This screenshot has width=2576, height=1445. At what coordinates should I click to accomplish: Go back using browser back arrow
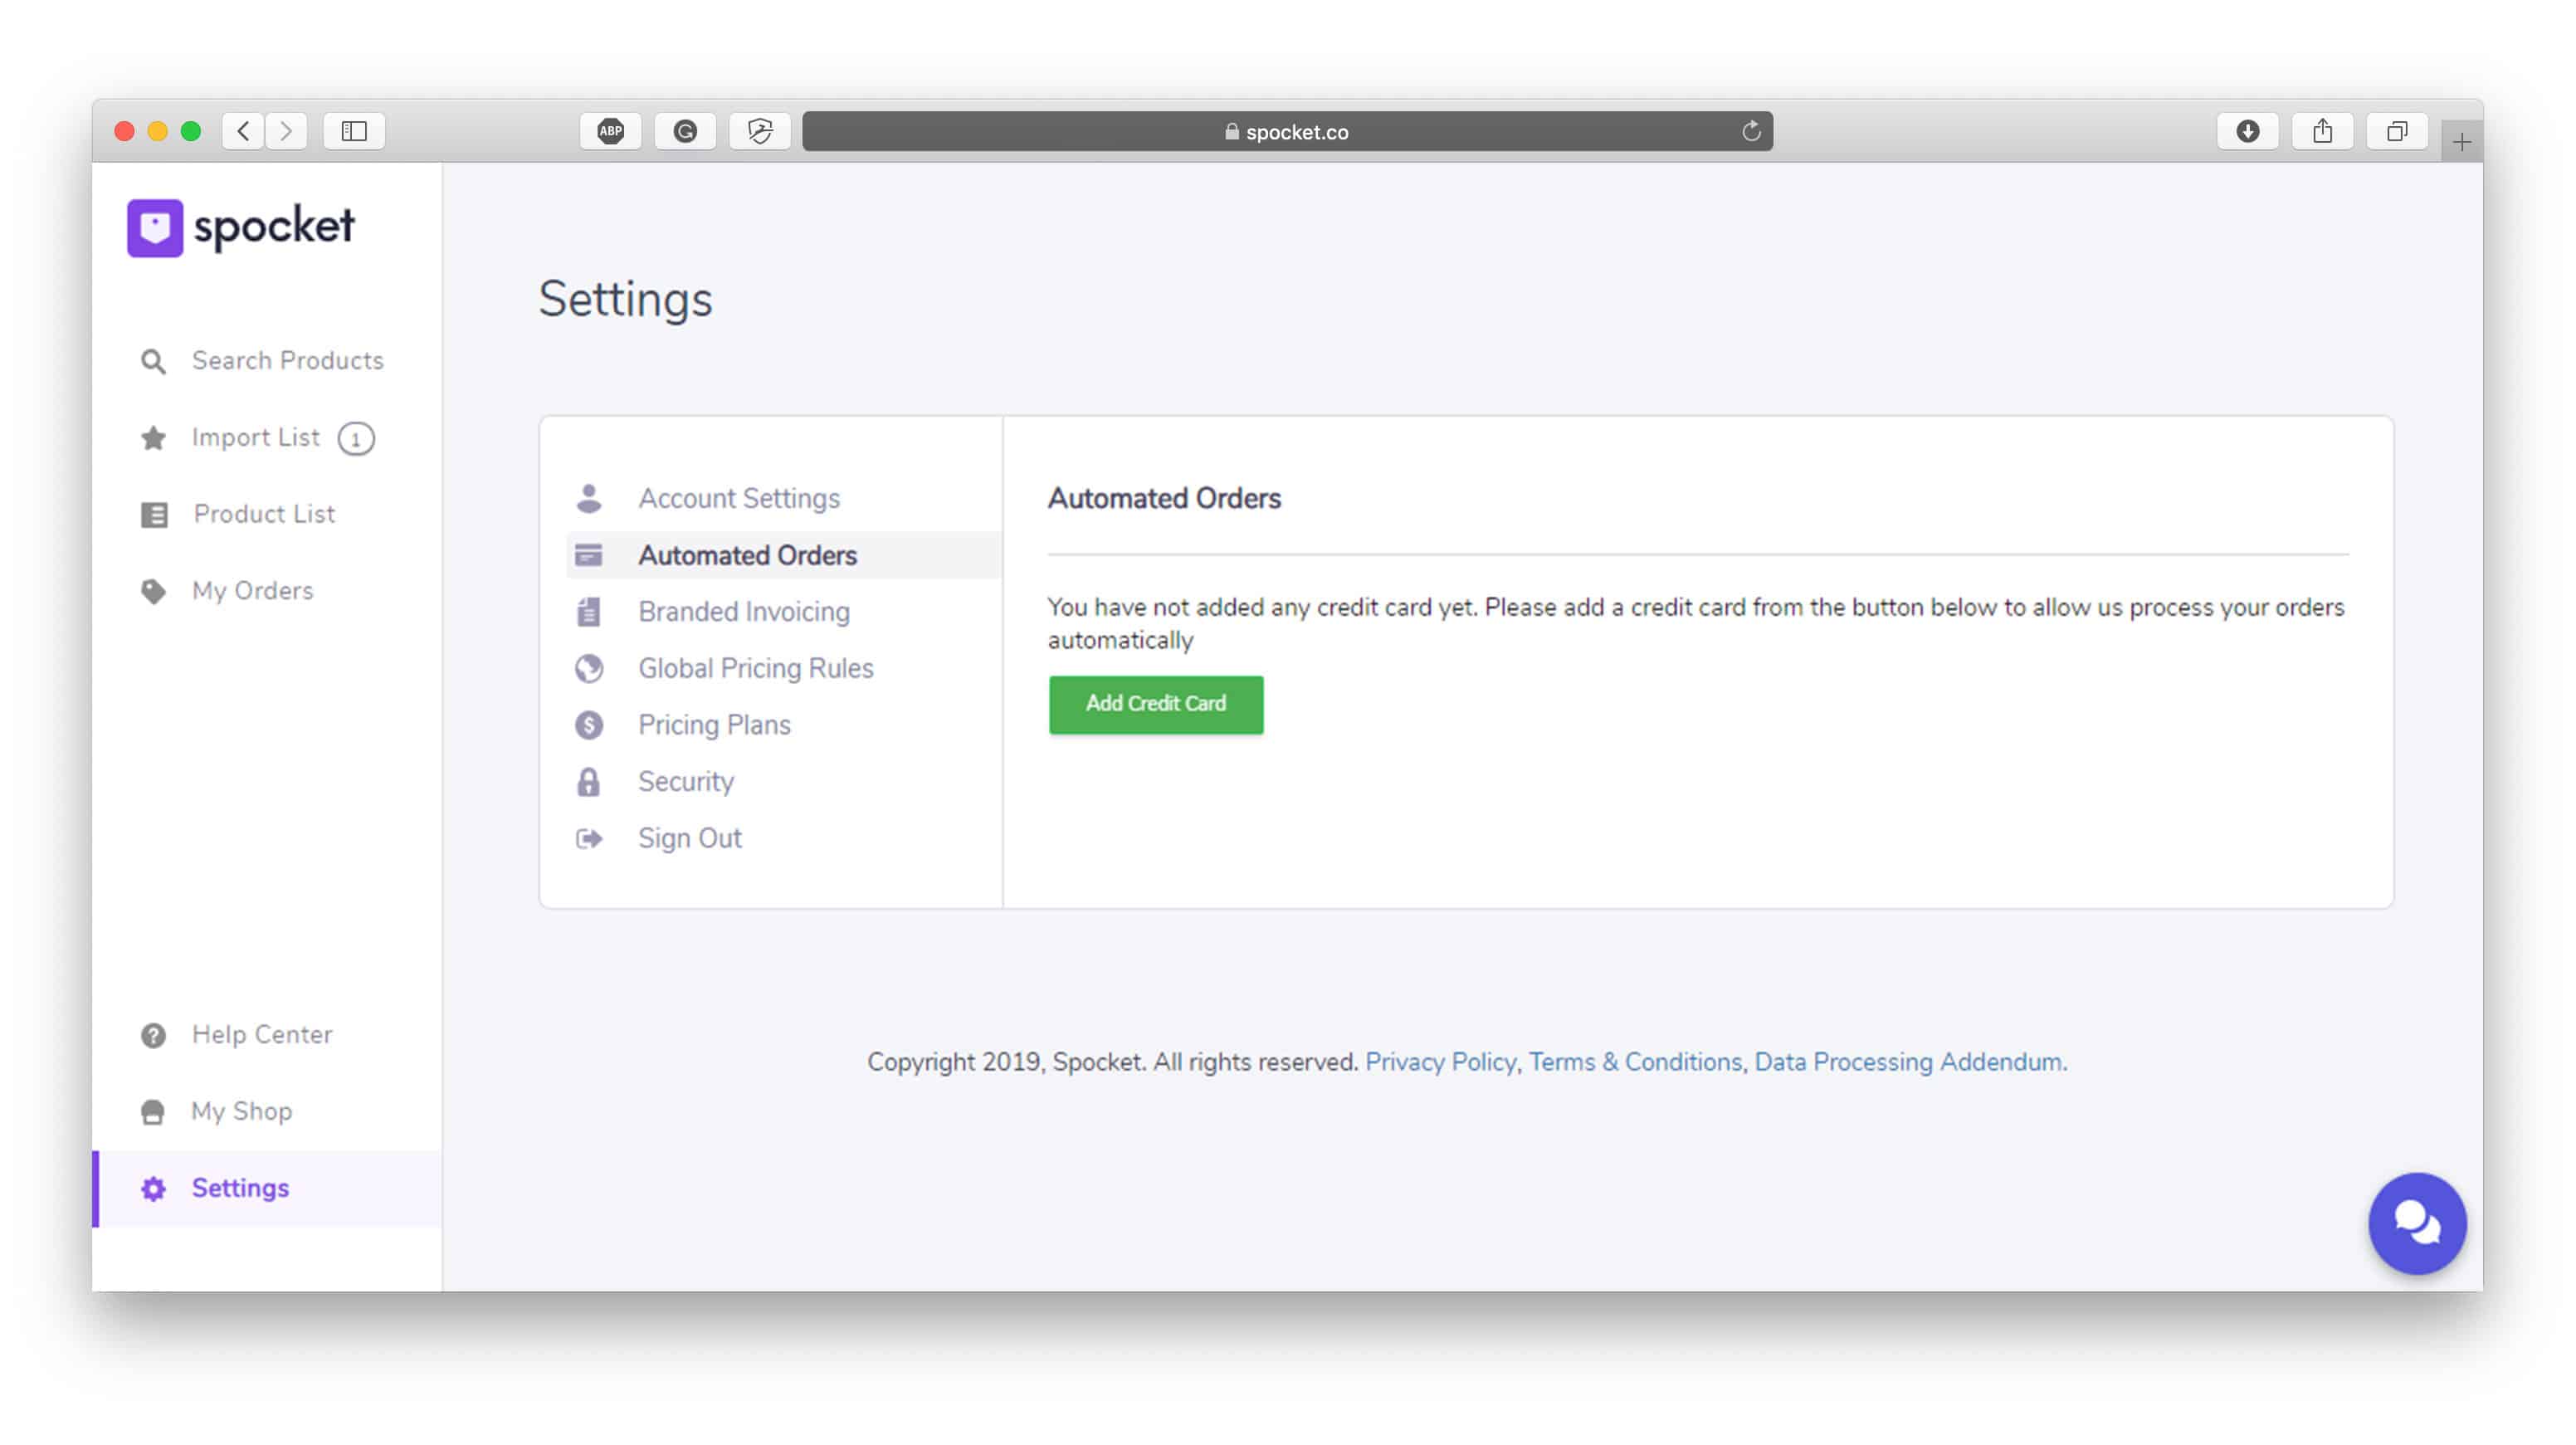(x=243, y=131)
